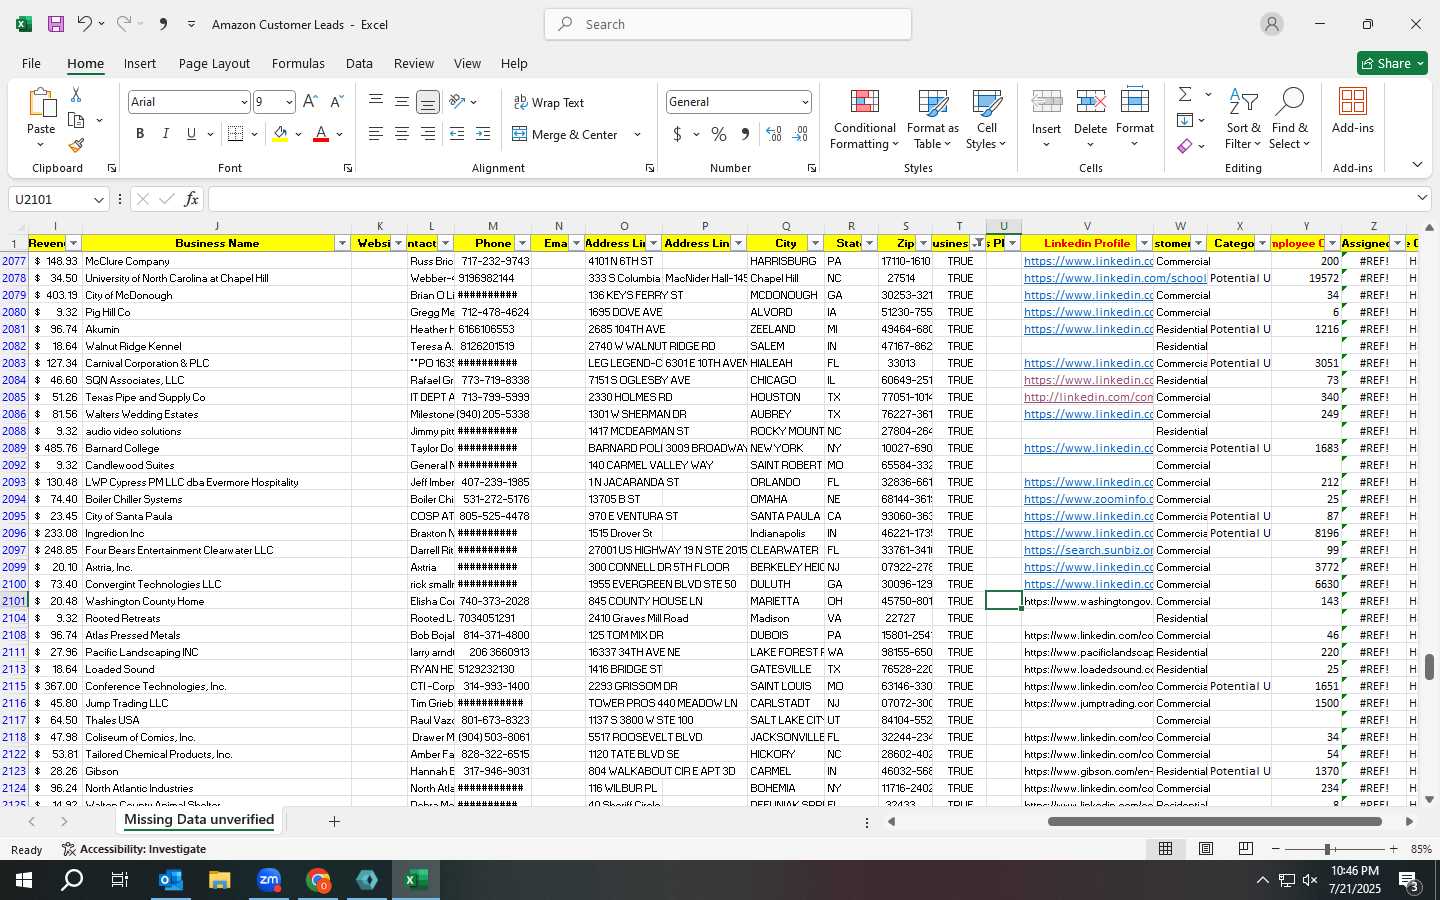Viewport: 1440px width, 900px height.
Task: Click Decrease Indent icon
Action: [x=457, y=134]
